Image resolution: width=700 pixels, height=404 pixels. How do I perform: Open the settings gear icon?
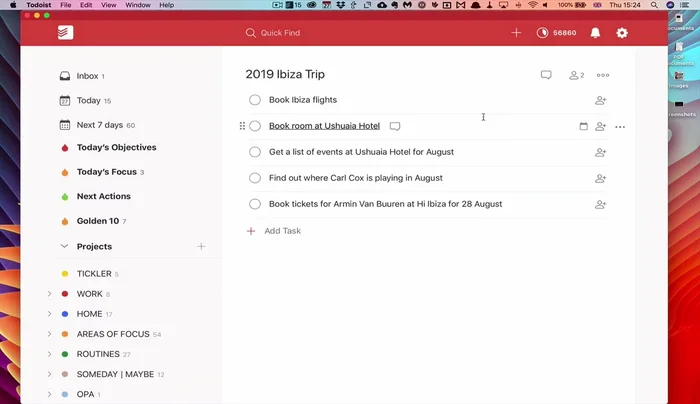pos(622,33)
